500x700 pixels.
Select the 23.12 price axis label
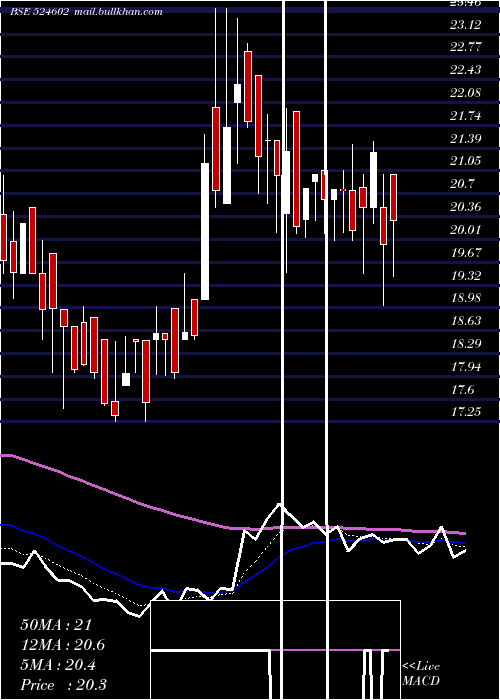[465, 25]
